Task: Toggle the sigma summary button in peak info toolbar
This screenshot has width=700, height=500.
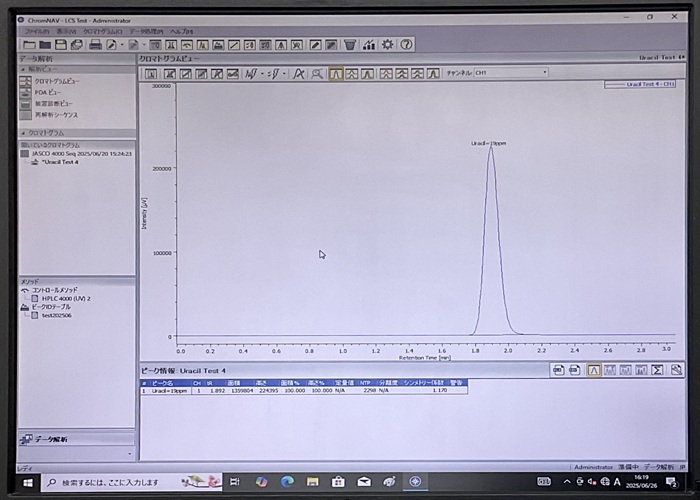Action: tap(658, 370)
